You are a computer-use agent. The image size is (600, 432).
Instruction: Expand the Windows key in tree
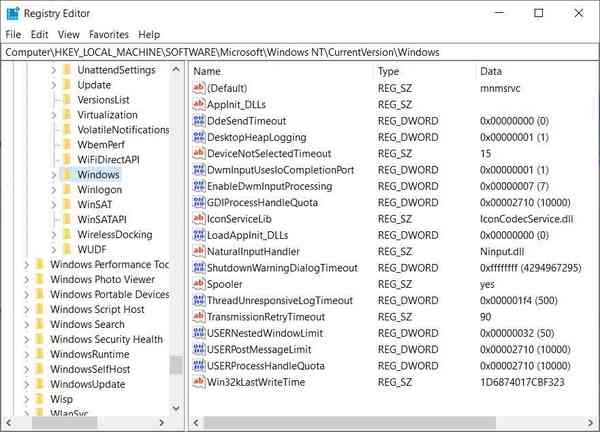coord(54,174)
